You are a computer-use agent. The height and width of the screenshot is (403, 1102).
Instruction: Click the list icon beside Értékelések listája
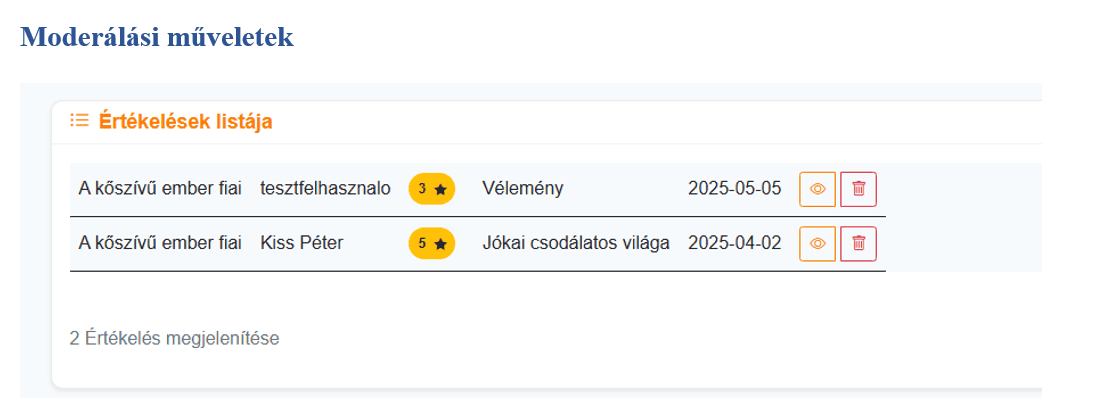click(x=79, y=121)
